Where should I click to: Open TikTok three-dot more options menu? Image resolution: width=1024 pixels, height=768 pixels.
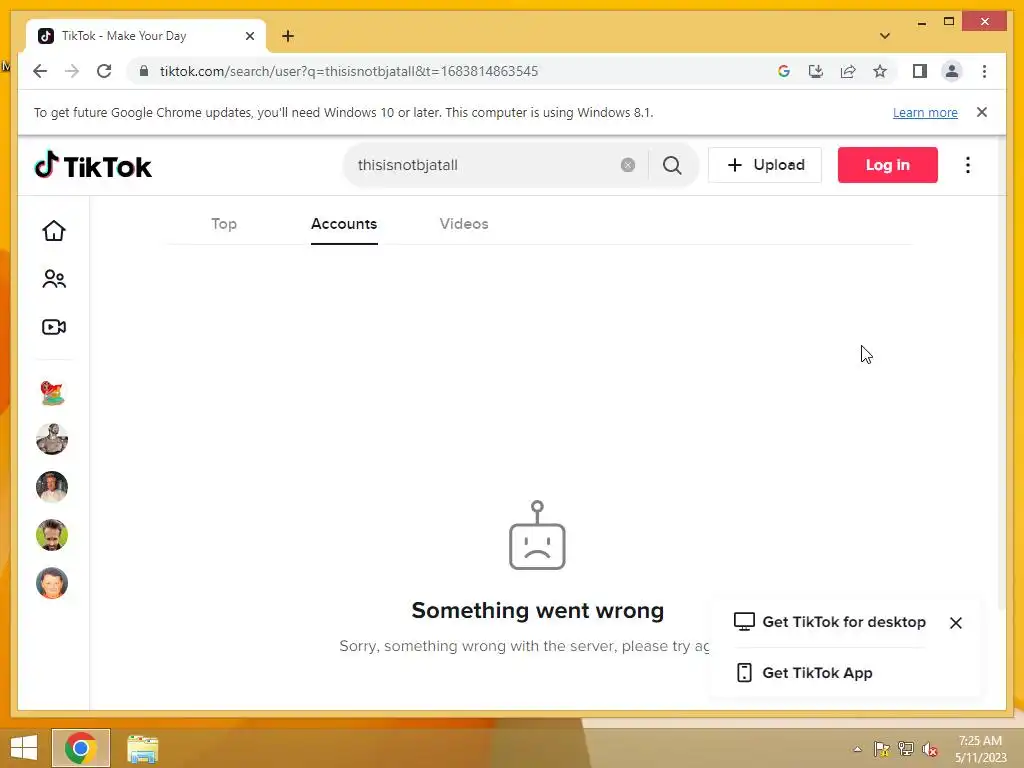[968, 165]
